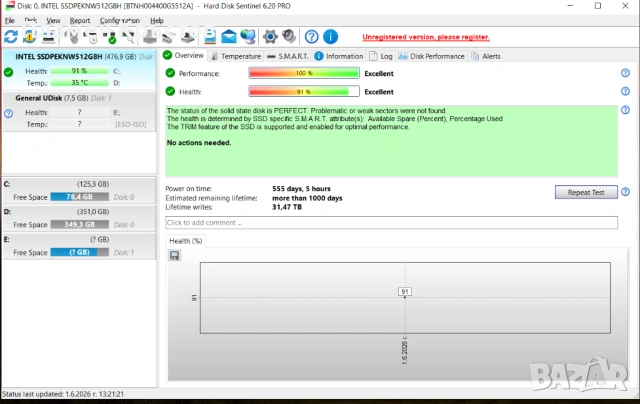
Task: Open the Report menu
Action: 80,20
